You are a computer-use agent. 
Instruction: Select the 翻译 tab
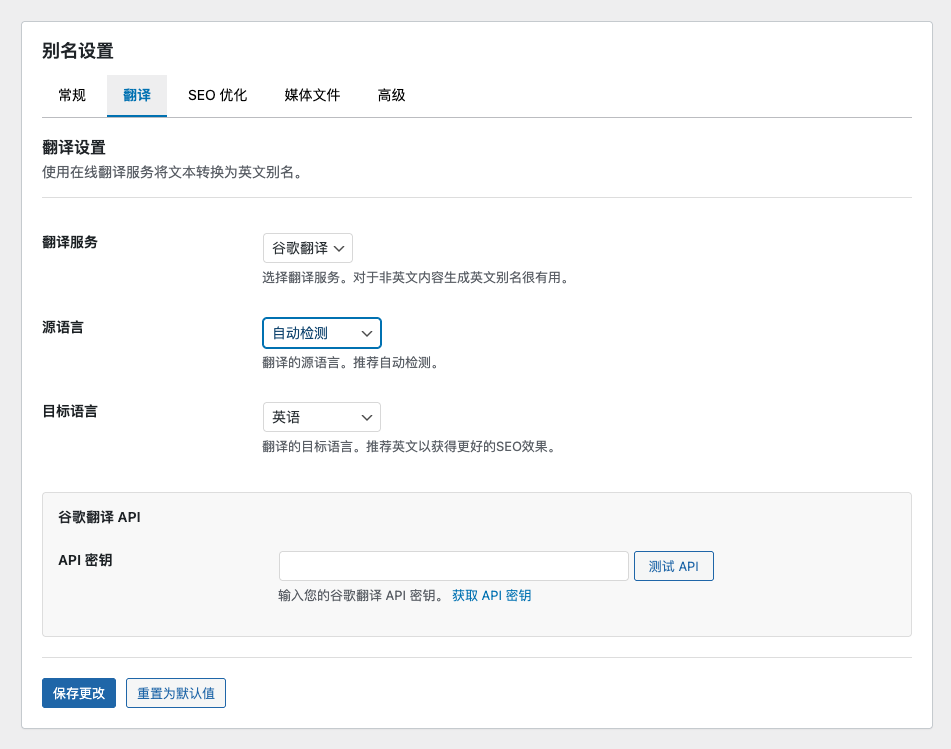tap(137, 96)
